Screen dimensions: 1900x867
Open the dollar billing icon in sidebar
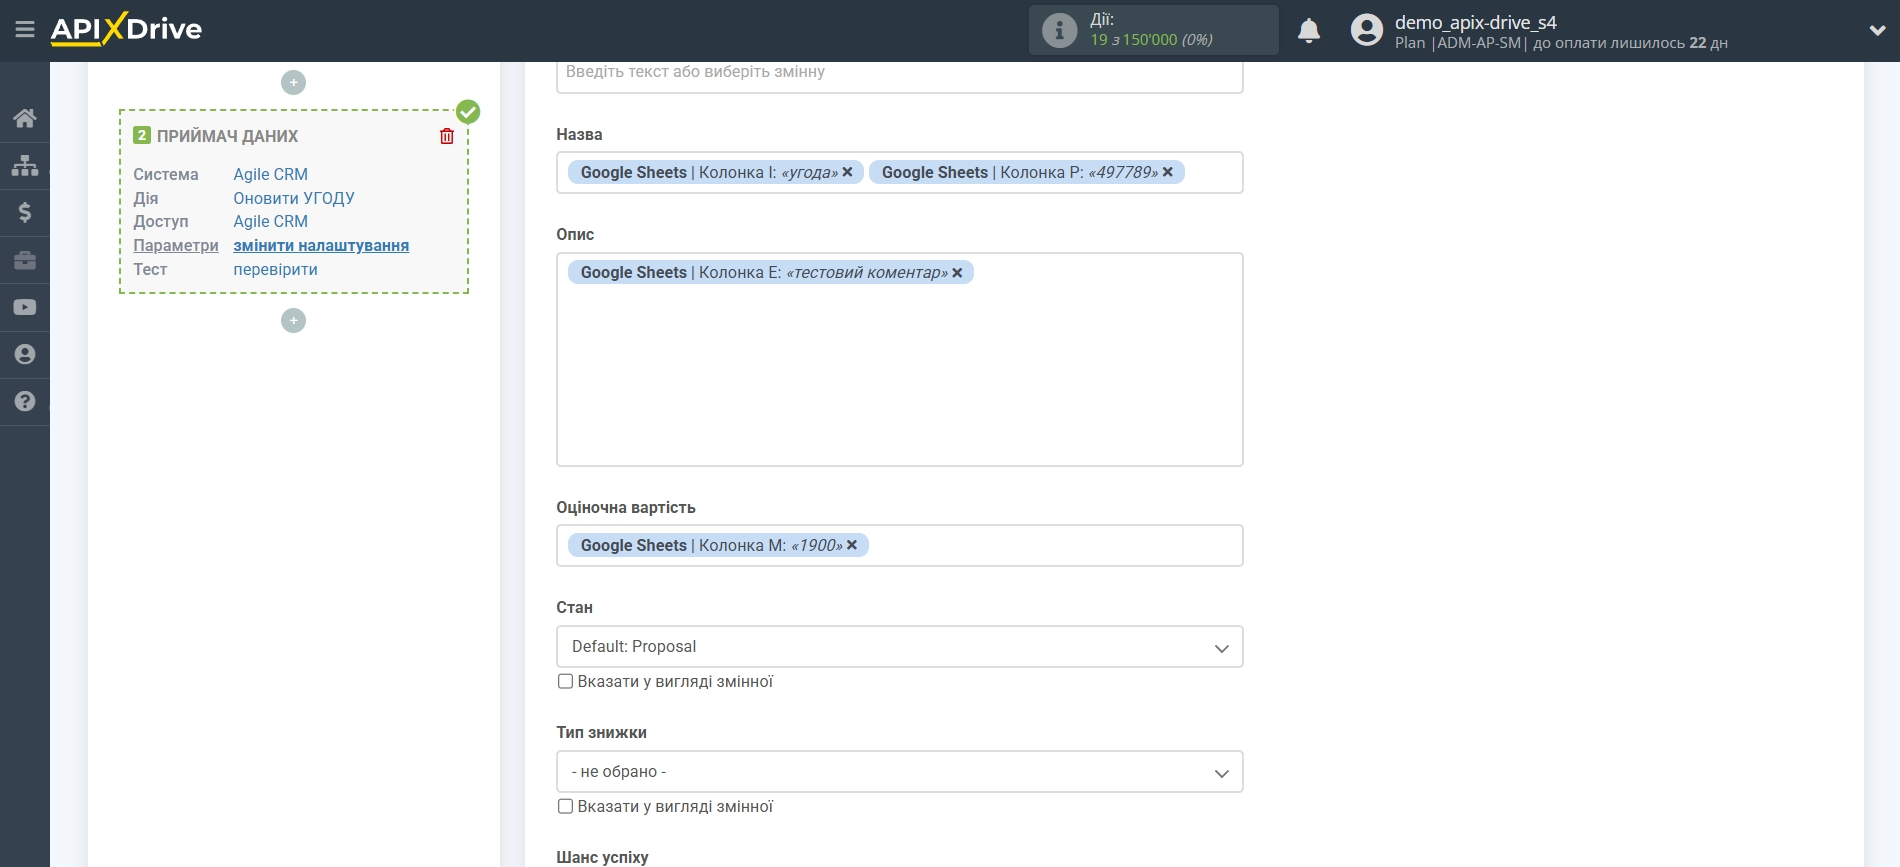pyautogui.click(x=25, y=212)
